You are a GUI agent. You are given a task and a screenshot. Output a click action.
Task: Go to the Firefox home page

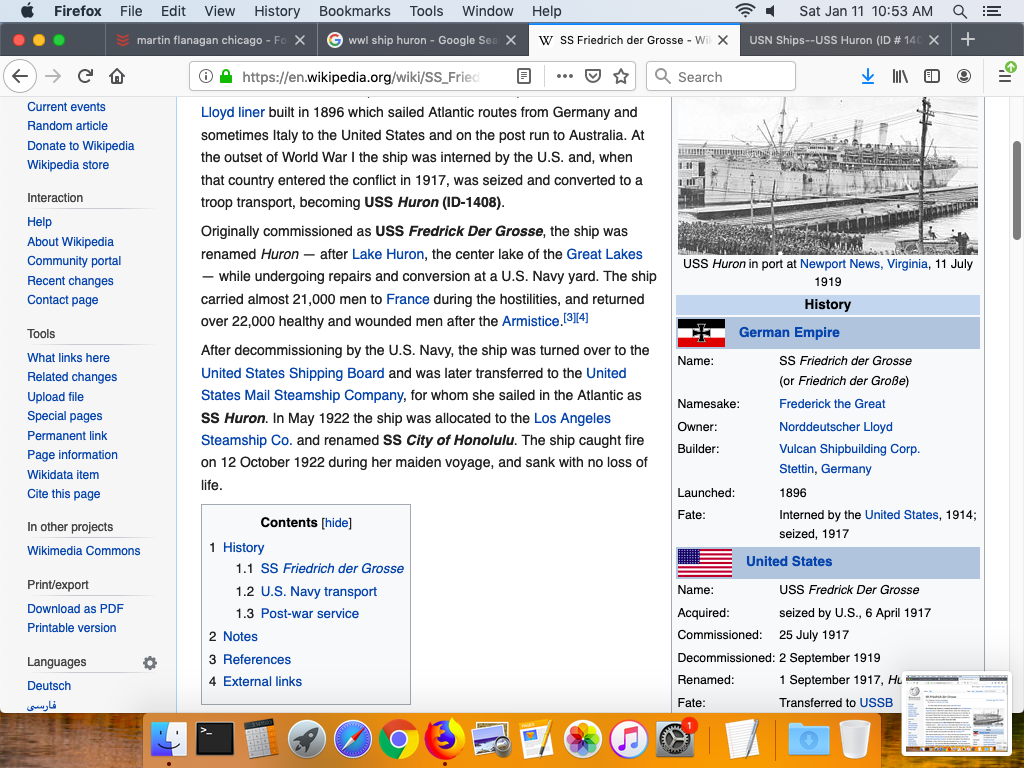point(117,76)
